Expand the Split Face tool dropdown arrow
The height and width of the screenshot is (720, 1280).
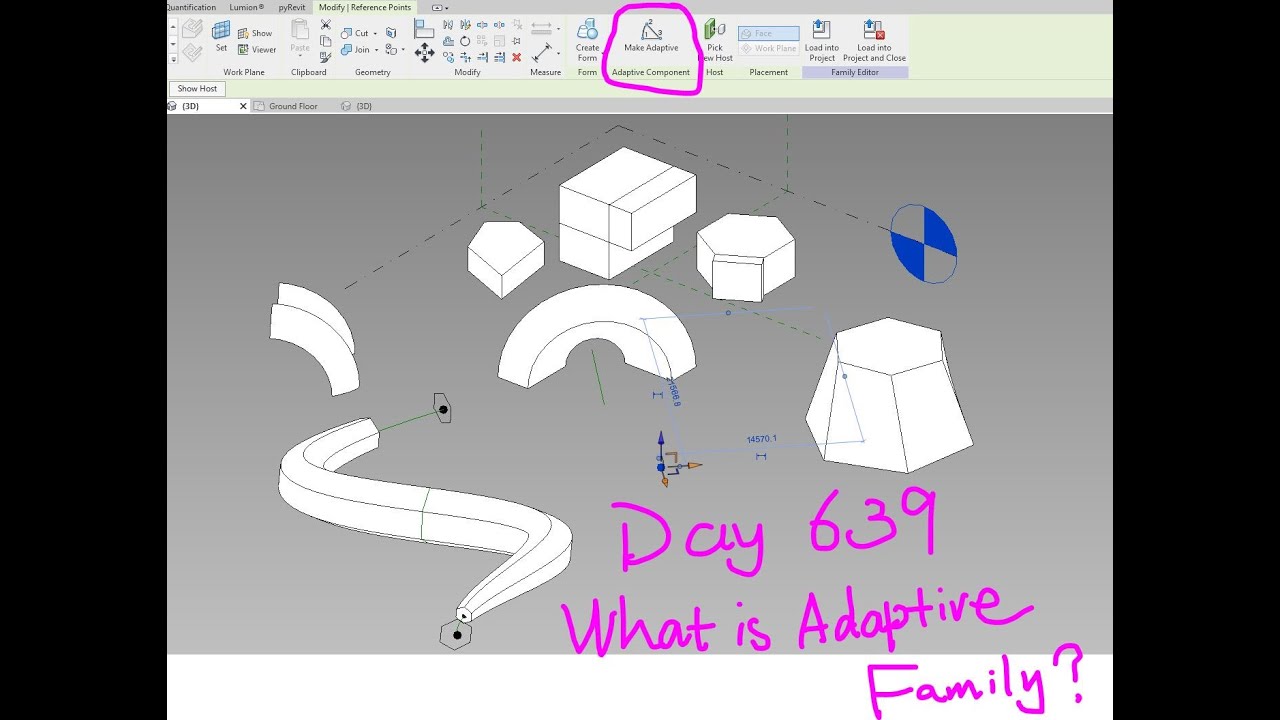[403, 49]
